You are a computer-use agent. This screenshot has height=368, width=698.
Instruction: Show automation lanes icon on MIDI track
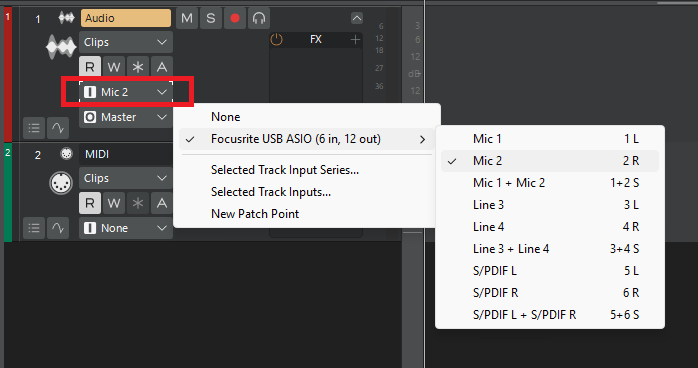click(58, 228)
